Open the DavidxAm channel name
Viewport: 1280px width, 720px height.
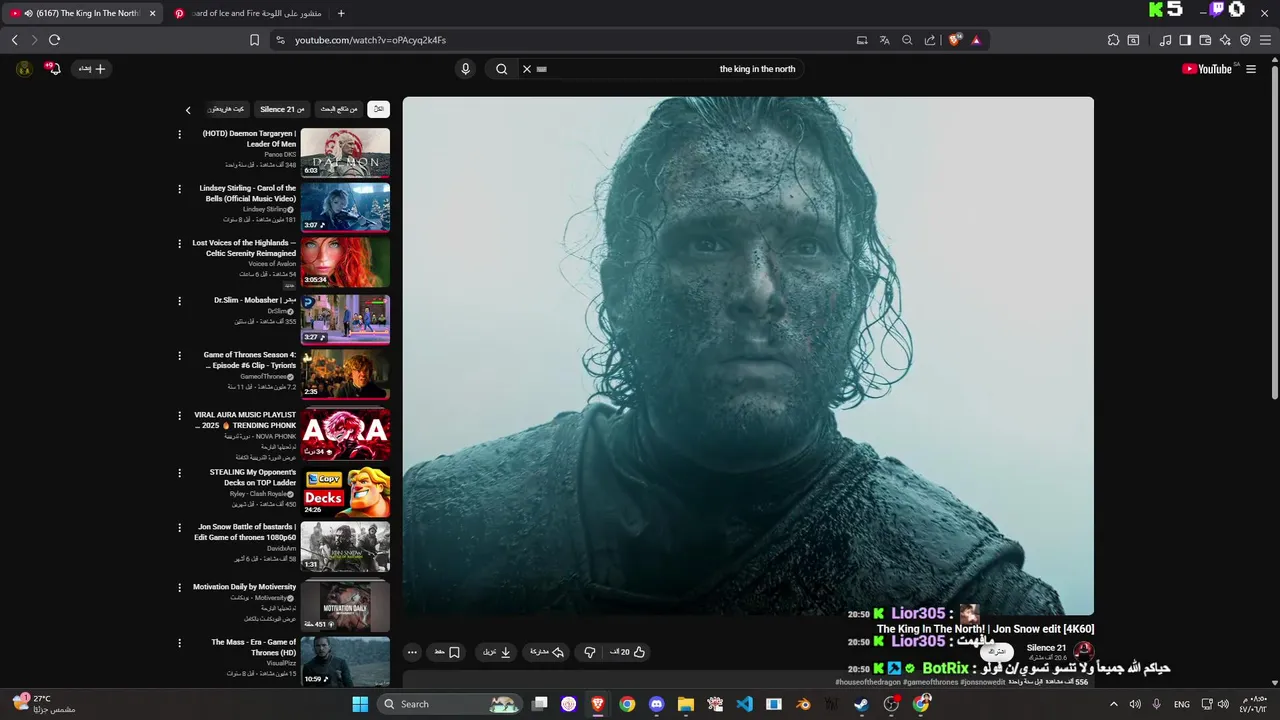pyautogui.click(x=281, y=548)
